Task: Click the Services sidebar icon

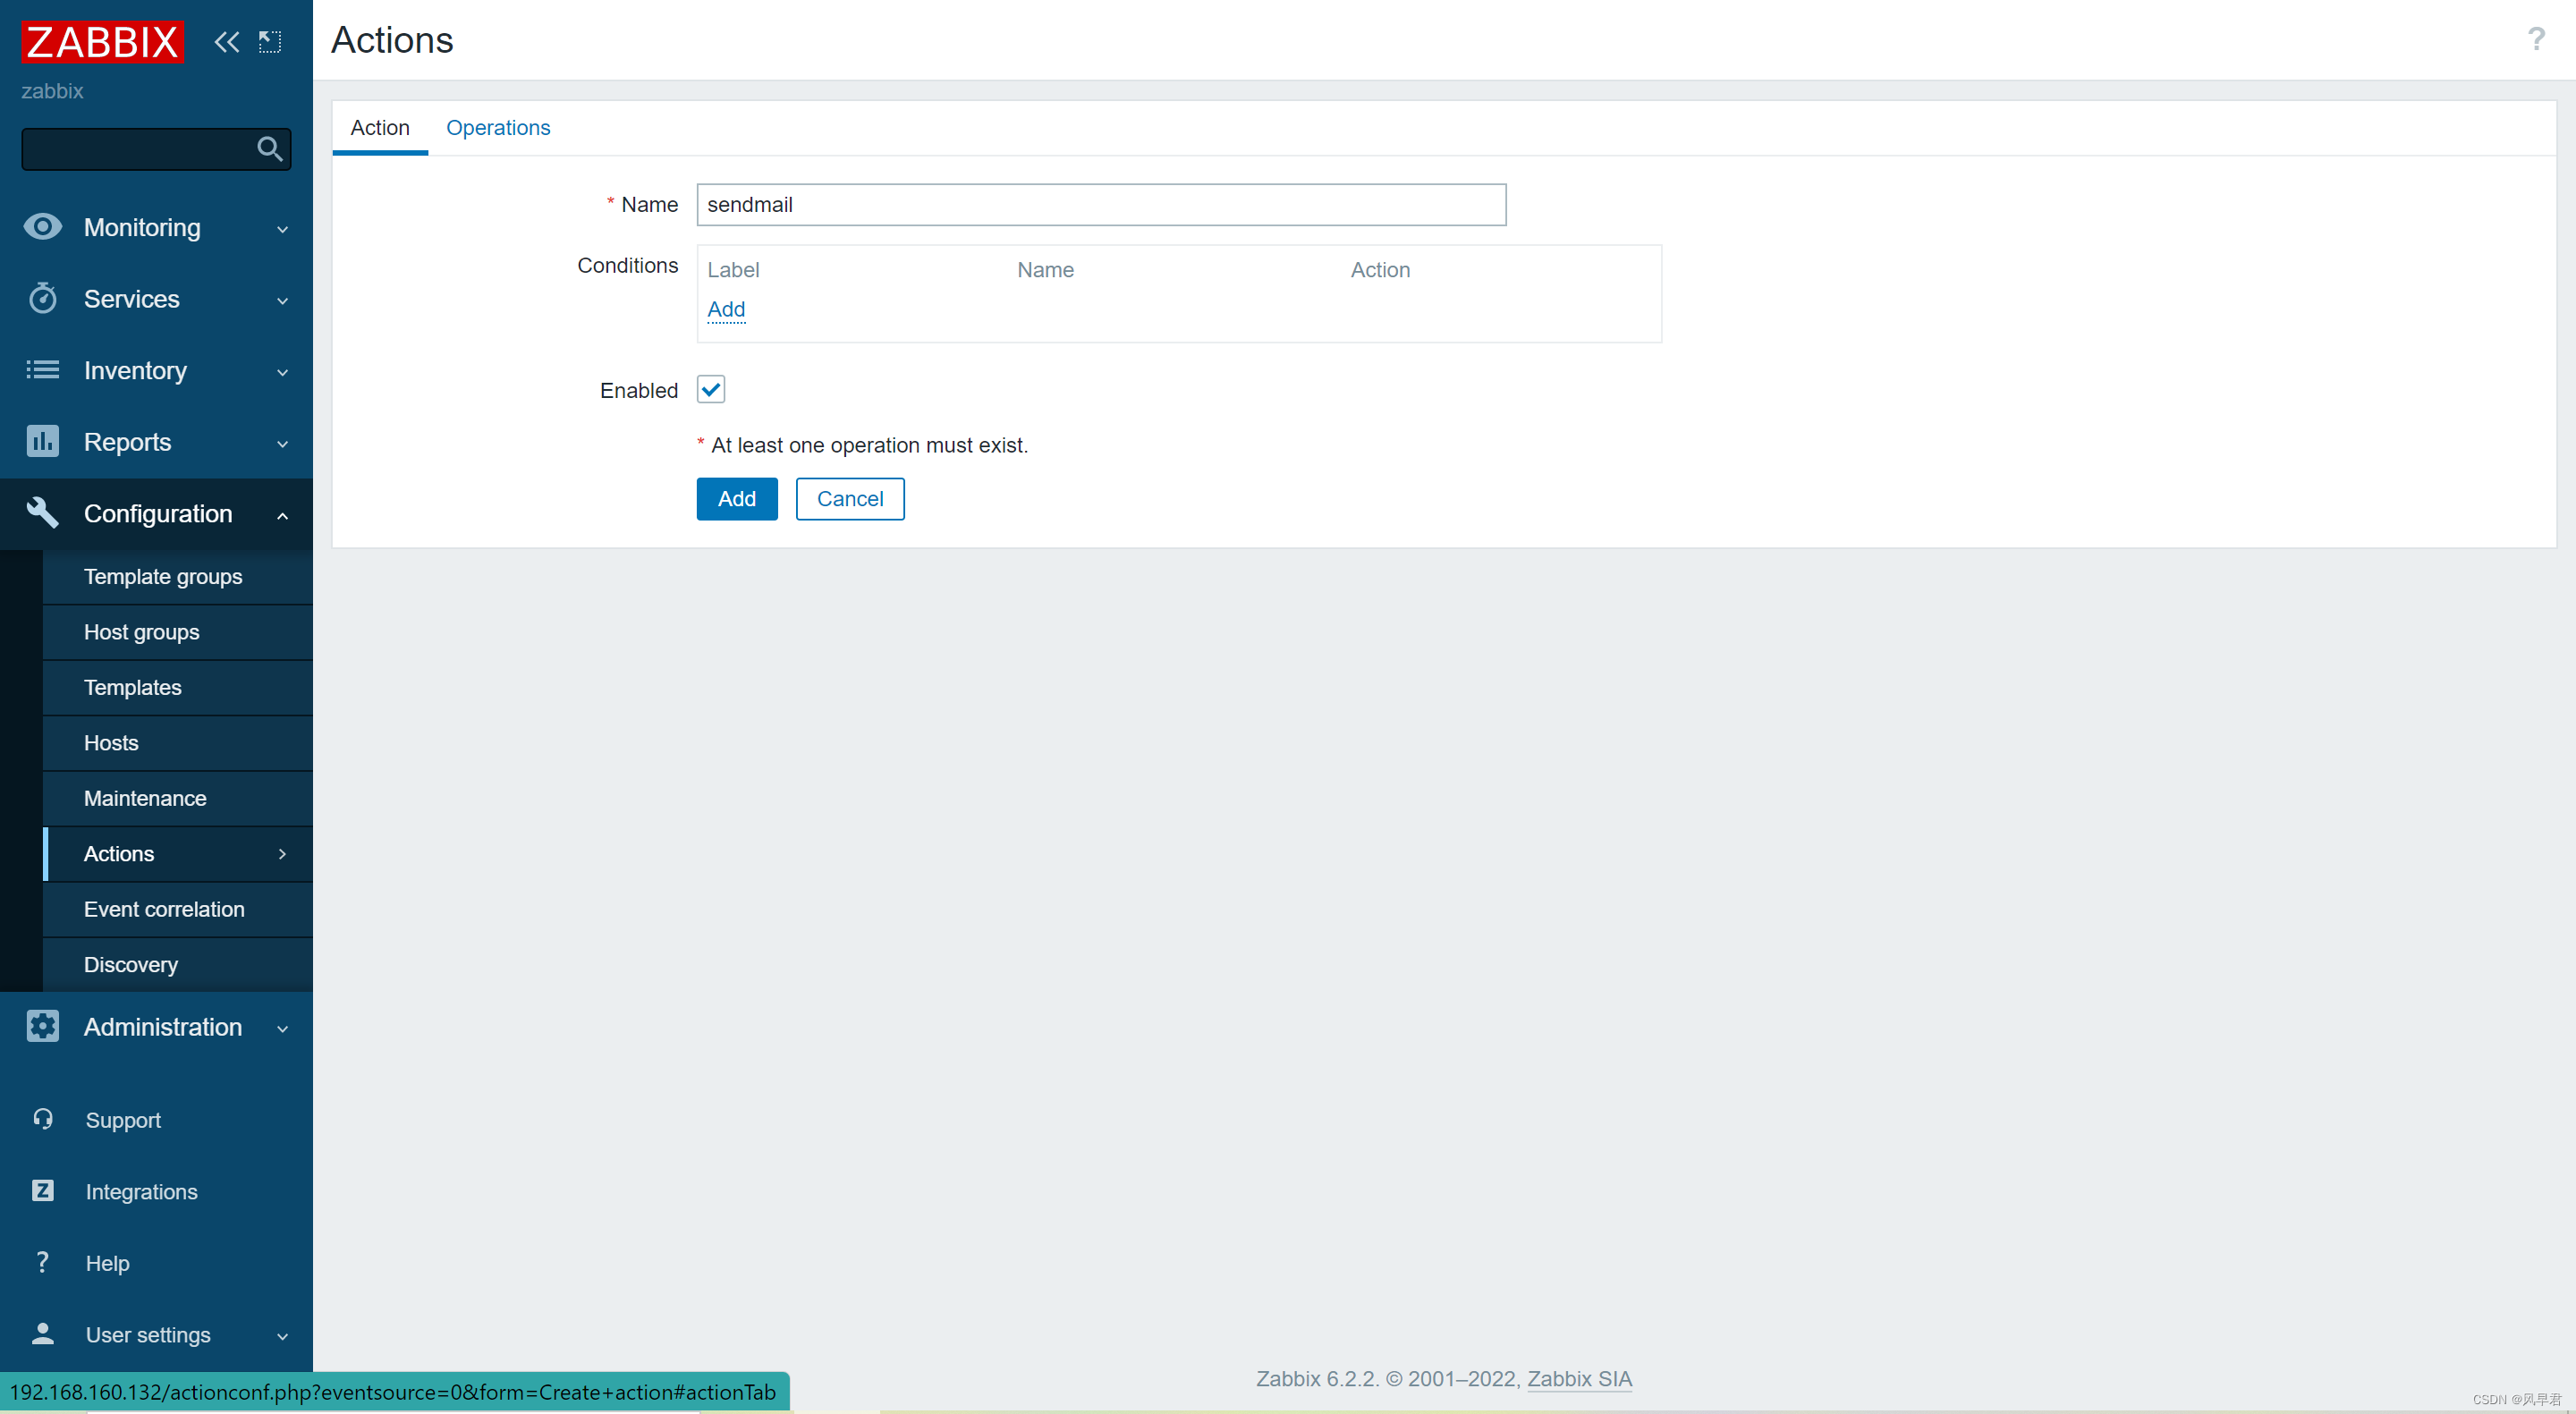Action: 42,298
